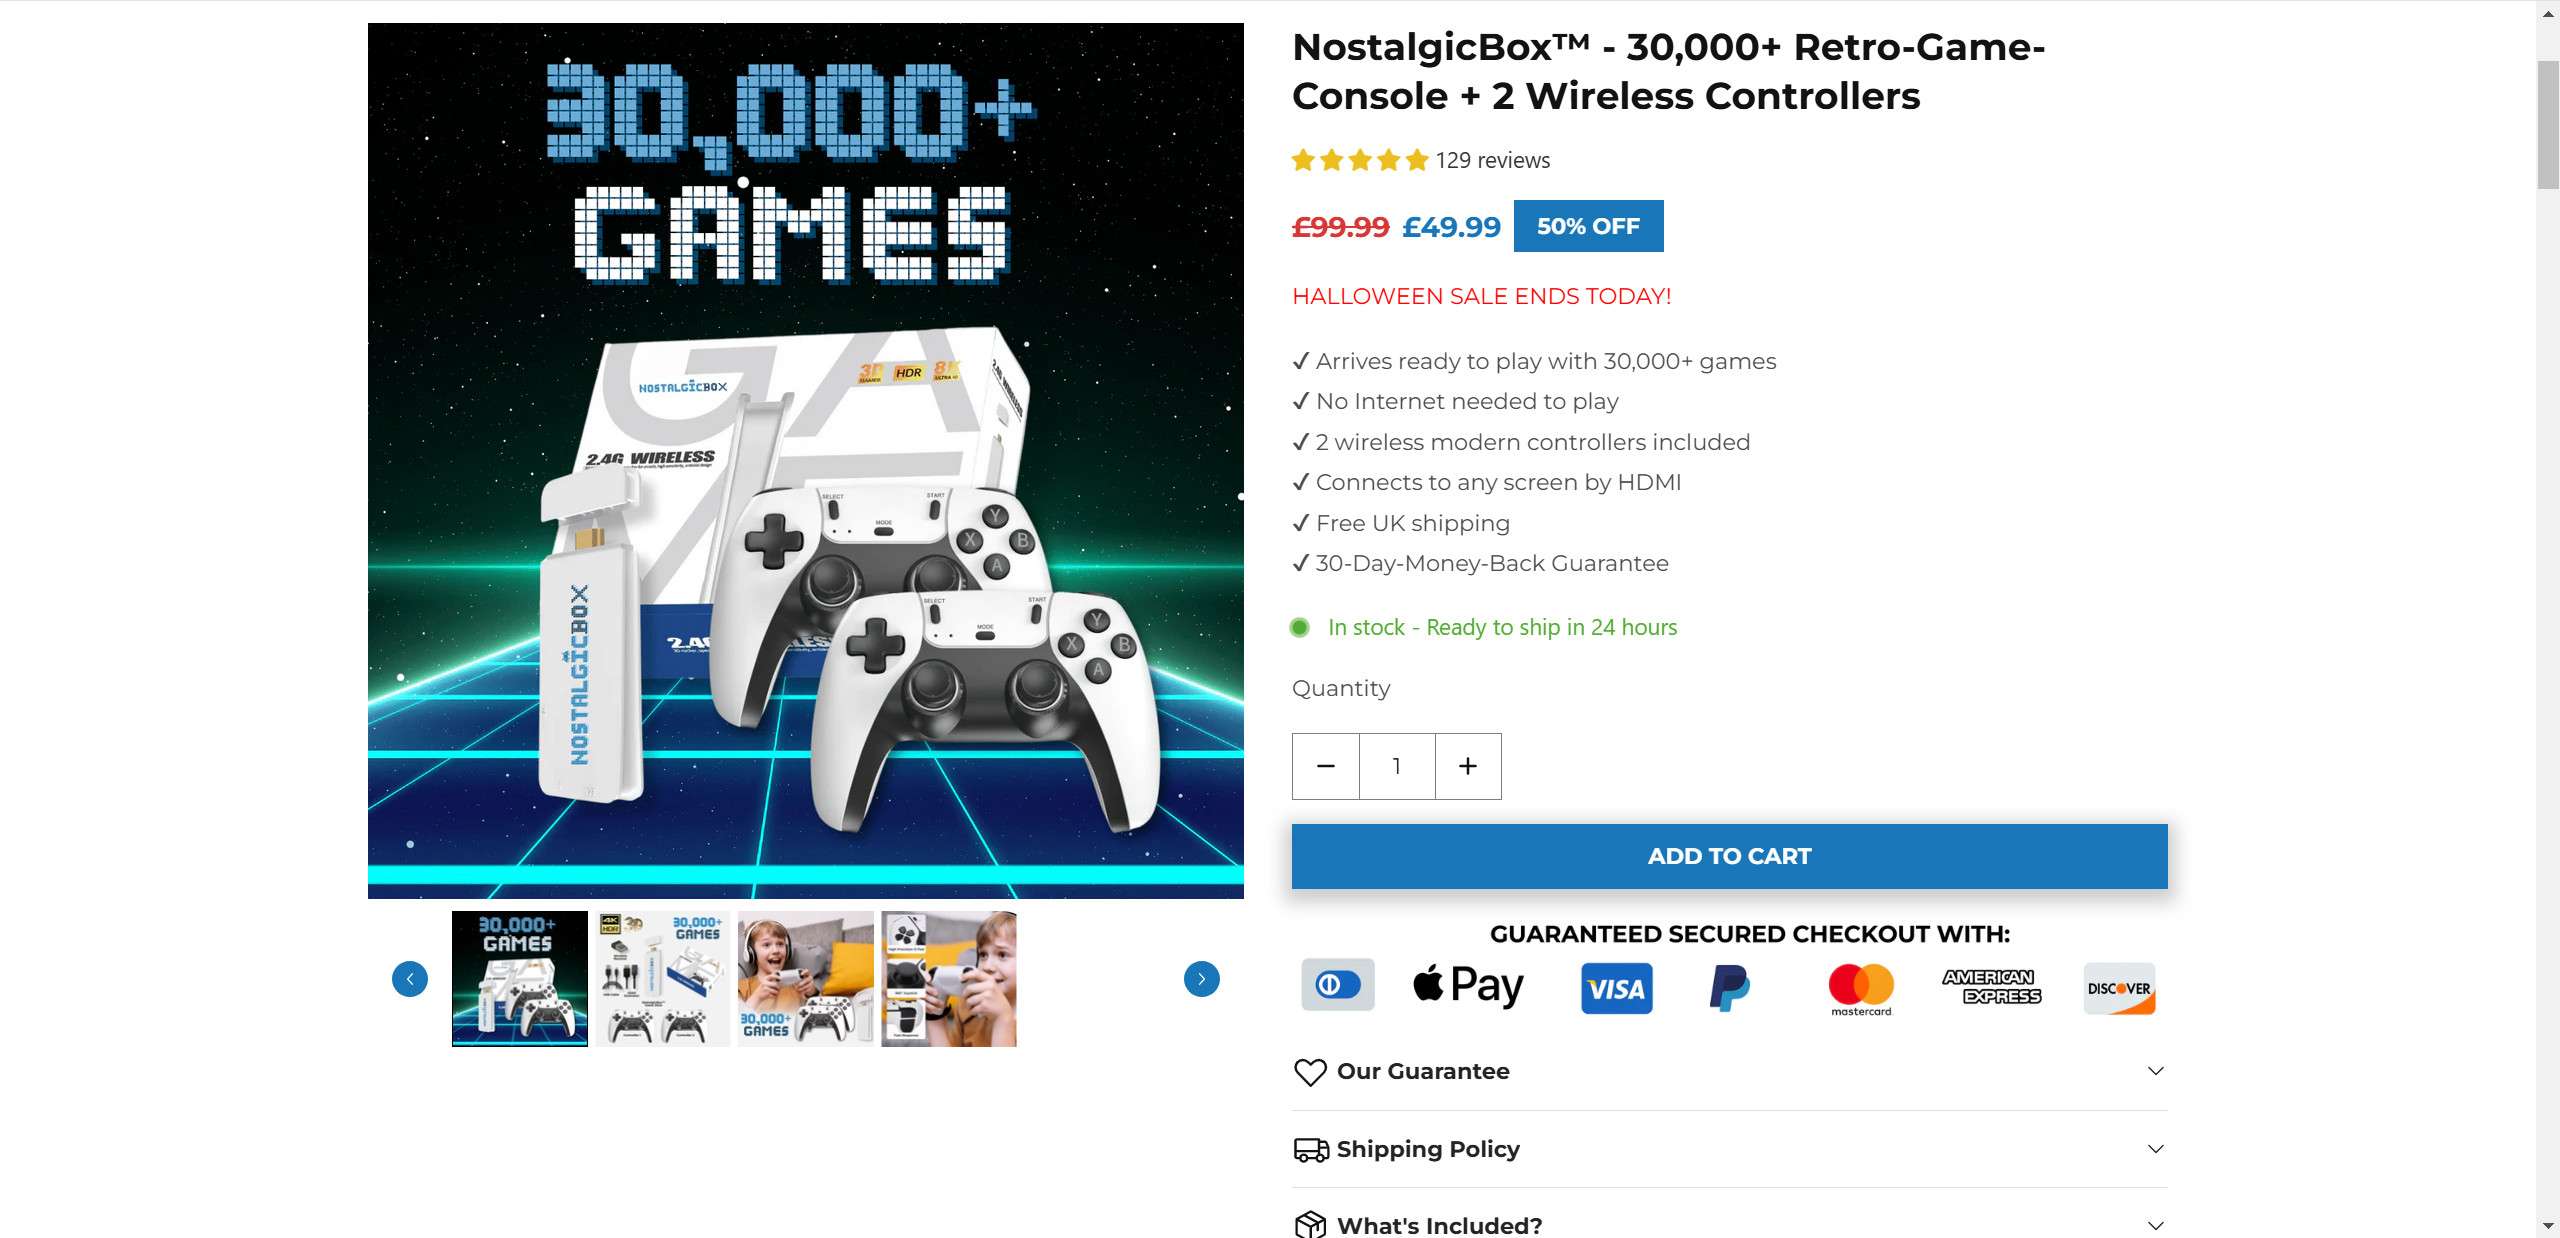Click the quantity number input field
The width and height of the screenshot is (2560, 1238).
1397,766
